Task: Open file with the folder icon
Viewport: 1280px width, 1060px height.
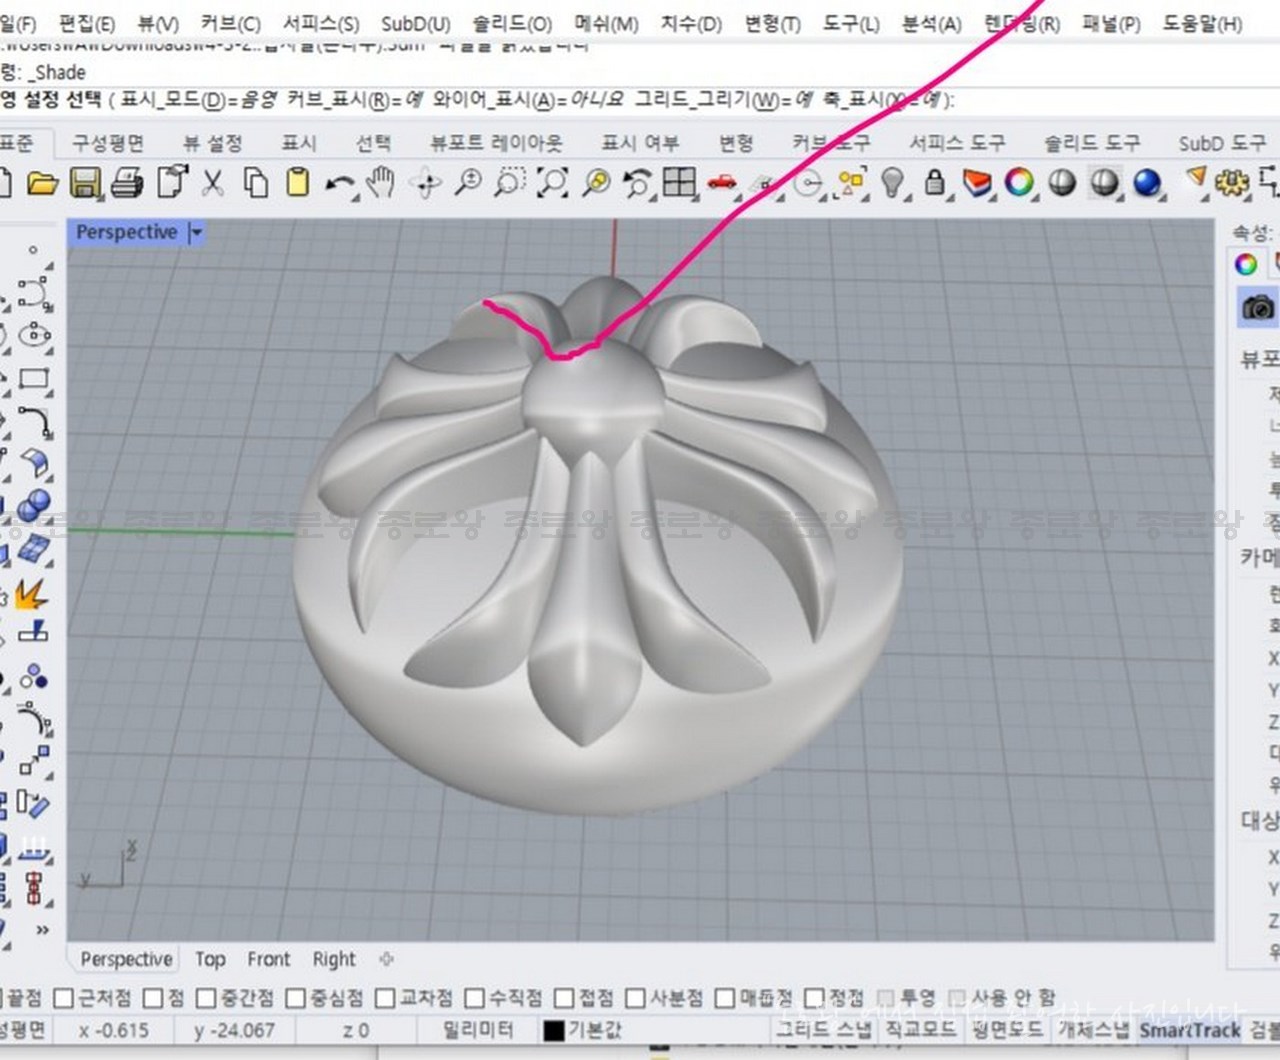Action: pyautogui.click(x=41, y=183)
